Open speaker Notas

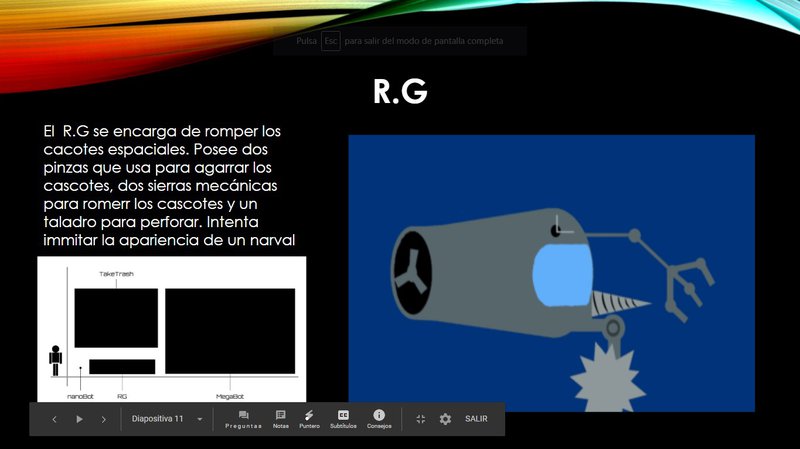click(x=280, y=419)
